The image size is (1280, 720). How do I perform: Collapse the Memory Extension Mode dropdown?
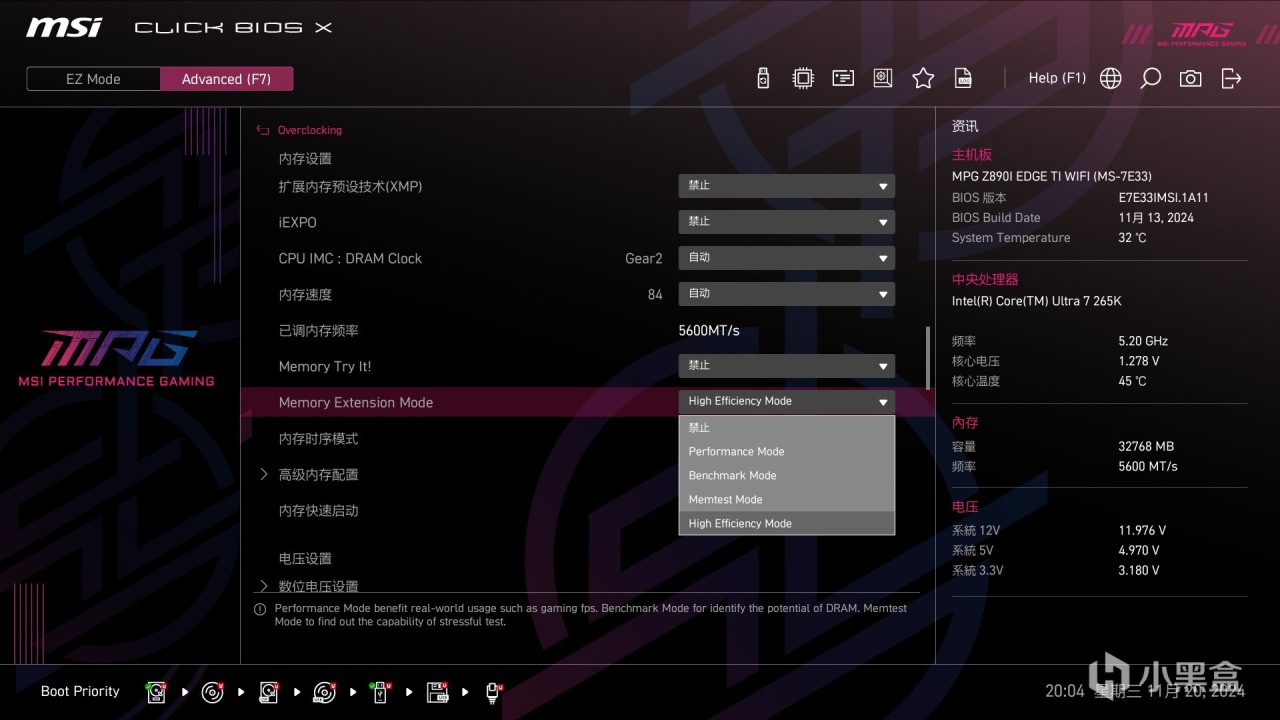click(786, 402)
